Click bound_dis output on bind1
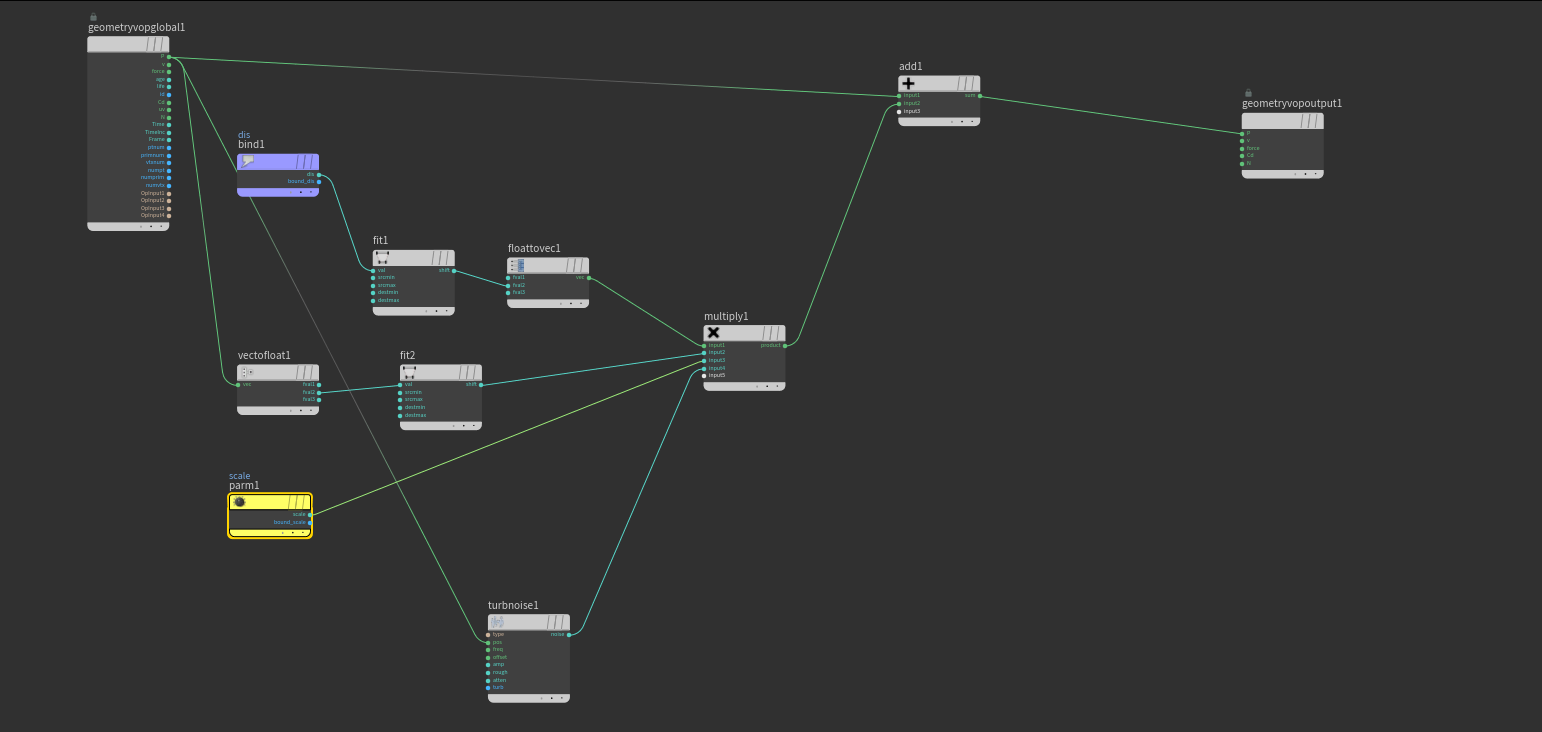This screenshot has width=1542, height=732. (x=319, y=181)
